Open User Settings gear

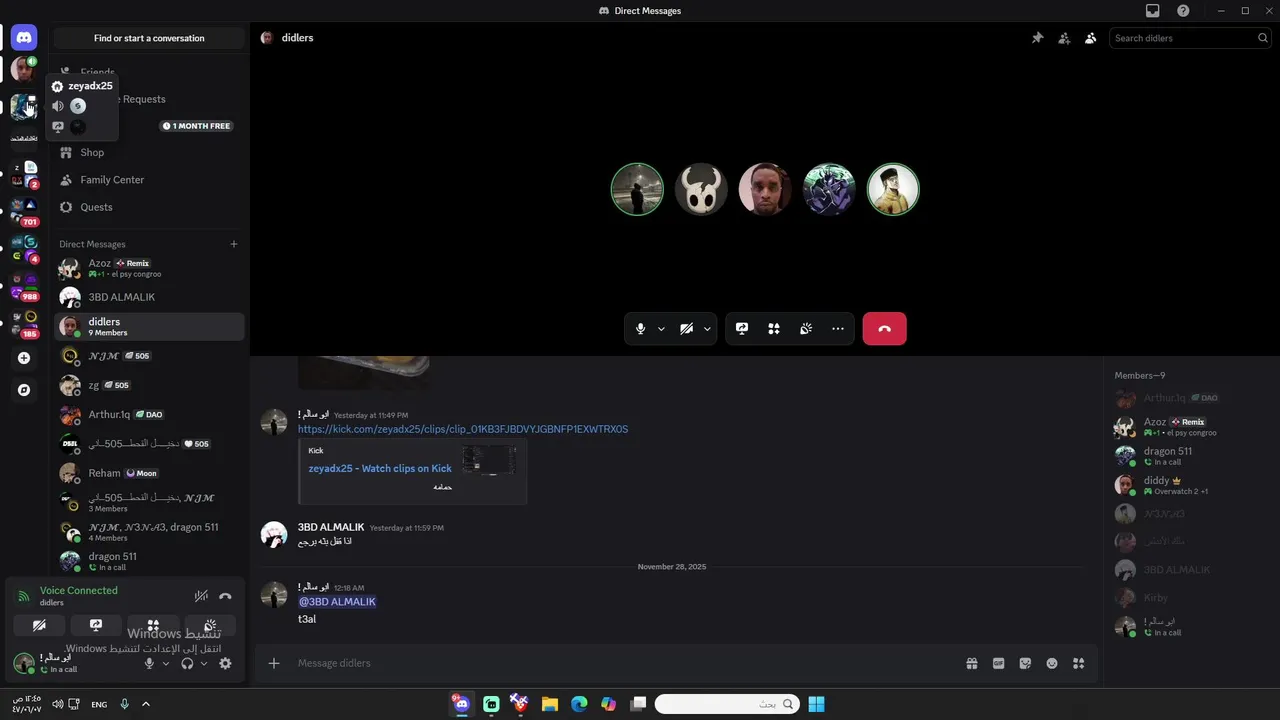click(x=225, y=663)
